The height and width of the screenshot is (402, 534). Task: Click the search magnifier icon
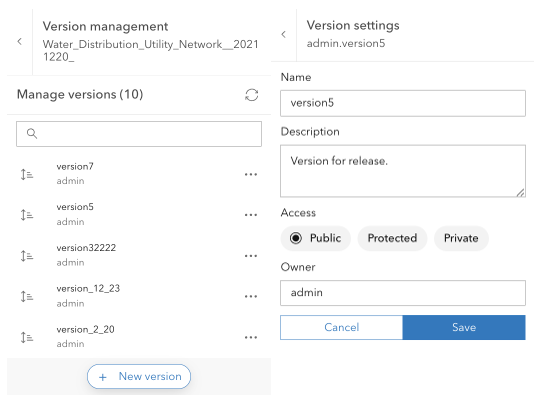pyautogui.click(x=32, y=134)
